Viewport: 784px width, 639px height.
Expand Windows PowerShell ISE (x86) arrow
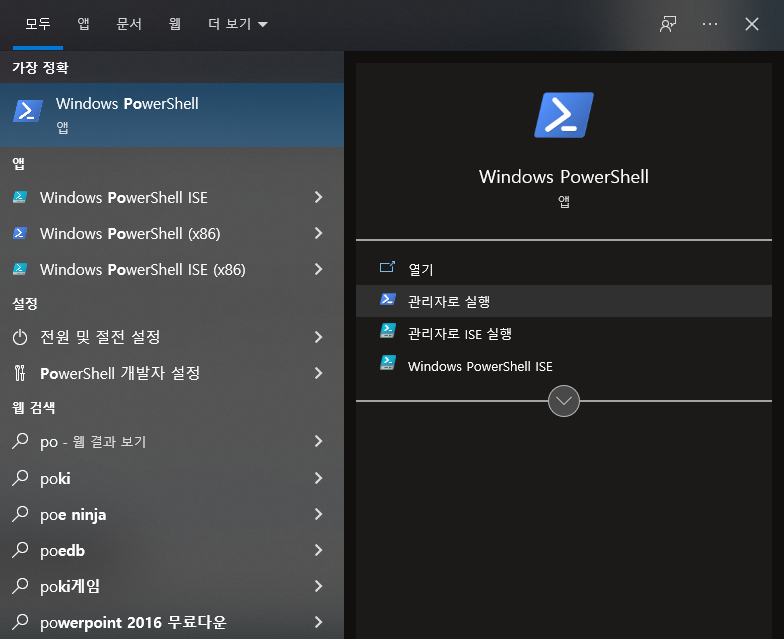[x=318, y=269]
